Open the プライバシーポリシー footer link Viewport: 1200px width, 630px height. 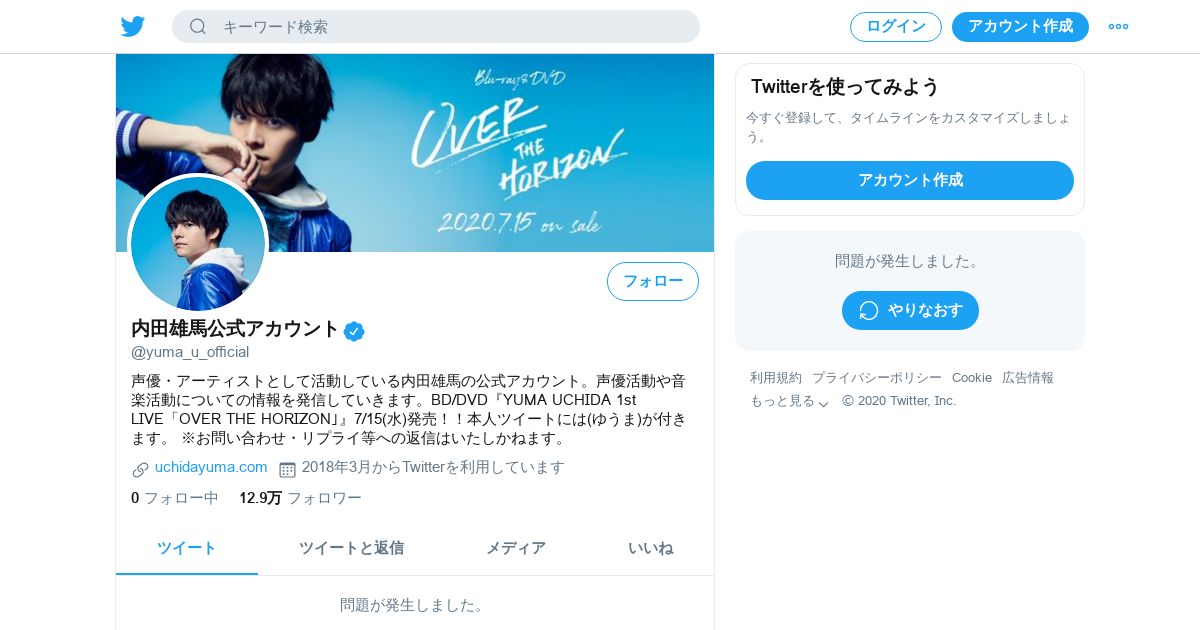(x=877, y=378)
